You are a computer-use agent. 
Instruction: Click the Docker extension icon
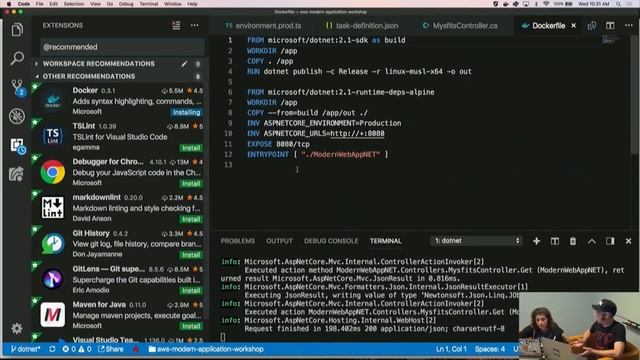(53, 100)
